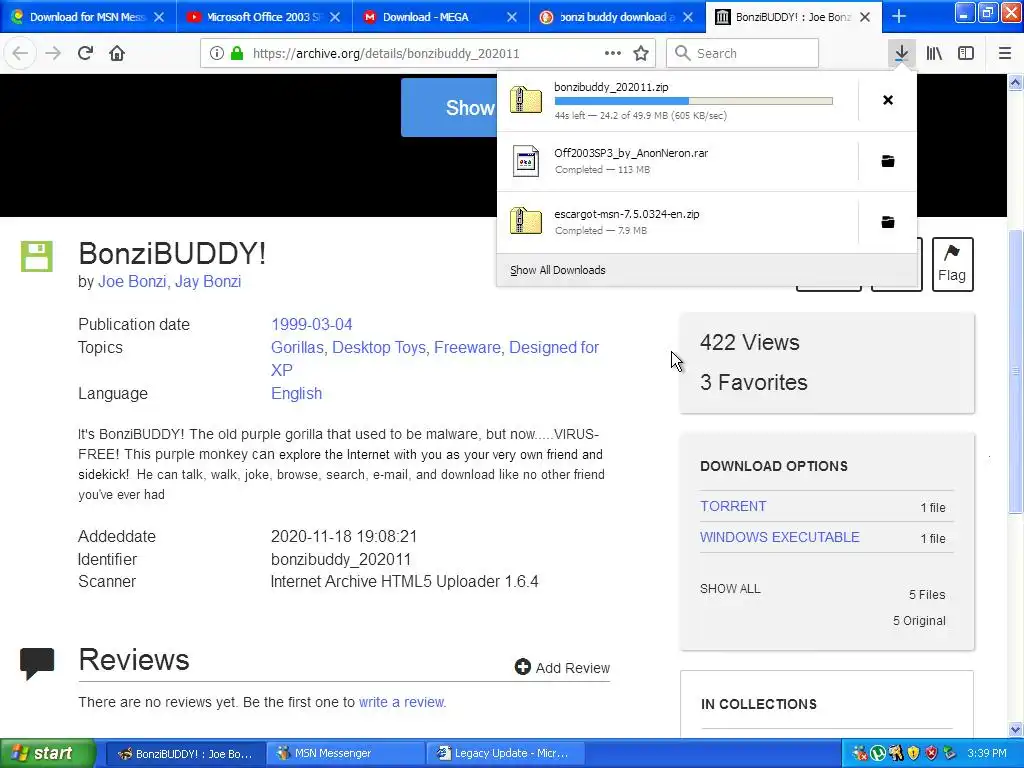Open the Library toolbar icon
Screen dimensions: 1024x768
click(x=934, y=53)
